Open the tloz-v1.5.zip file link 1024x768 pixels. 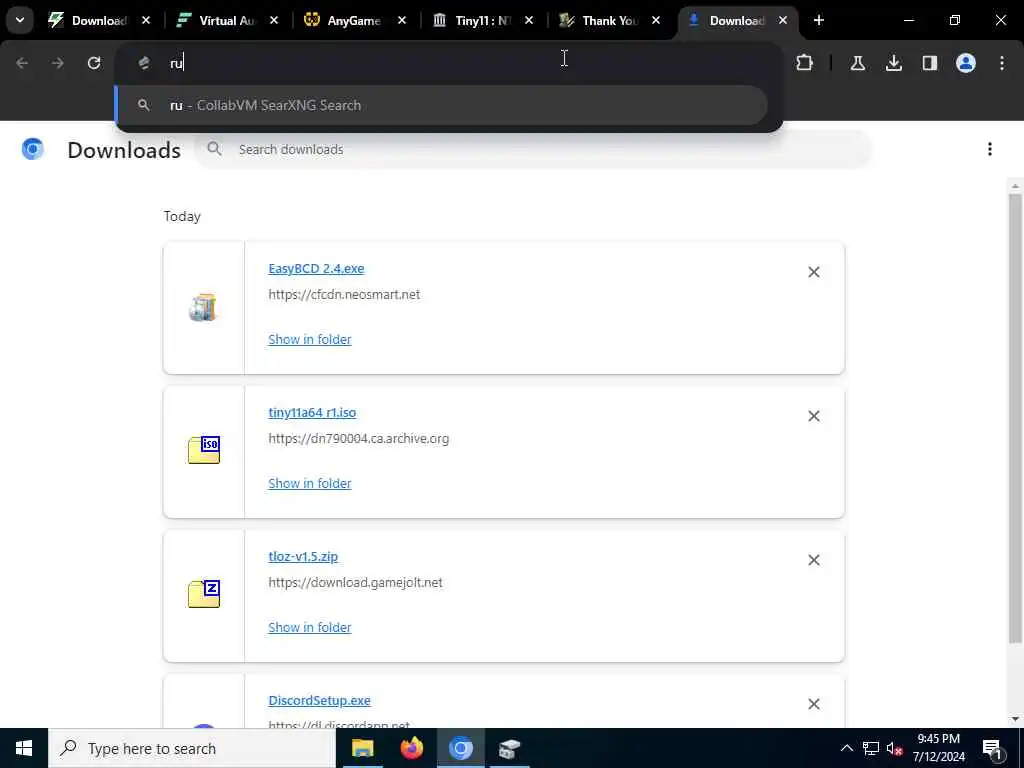pyautogui.click(x=303, y=556)
